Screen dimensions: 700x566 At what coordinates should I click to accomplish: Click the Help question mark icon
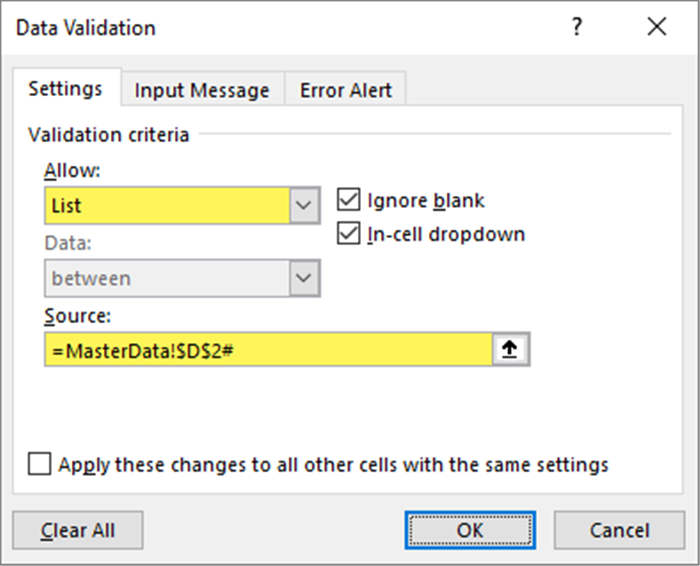coord(577,28)
